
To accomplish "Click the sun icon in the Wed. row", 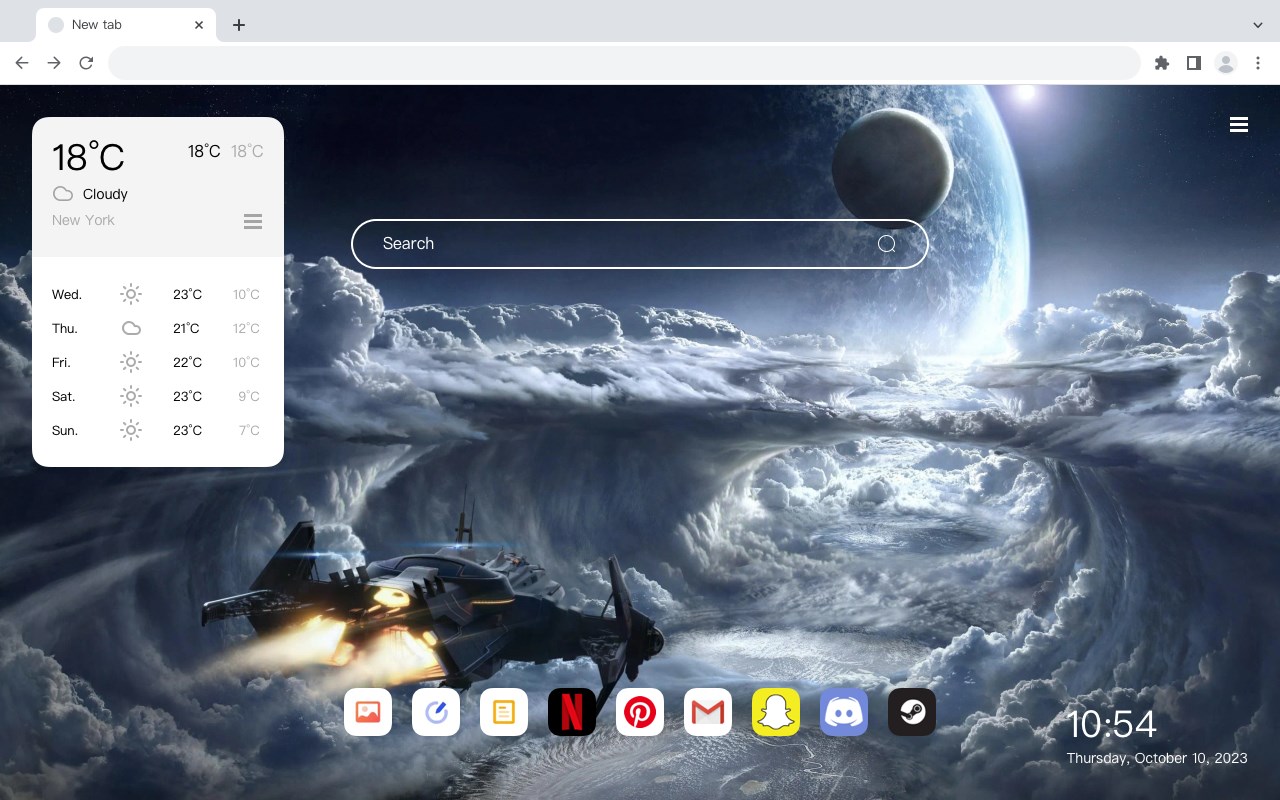I will (x=131, y=294).
